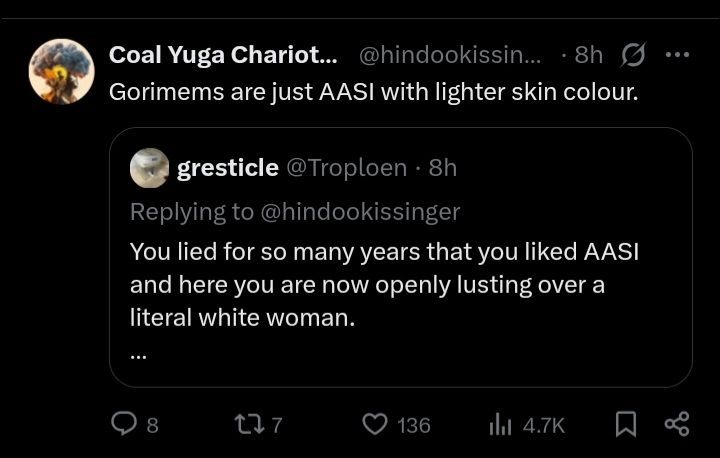The width and height of the screenshot is (720, 458).
Task: Click the 4.7K views count
Action: [x=543, y=426]
